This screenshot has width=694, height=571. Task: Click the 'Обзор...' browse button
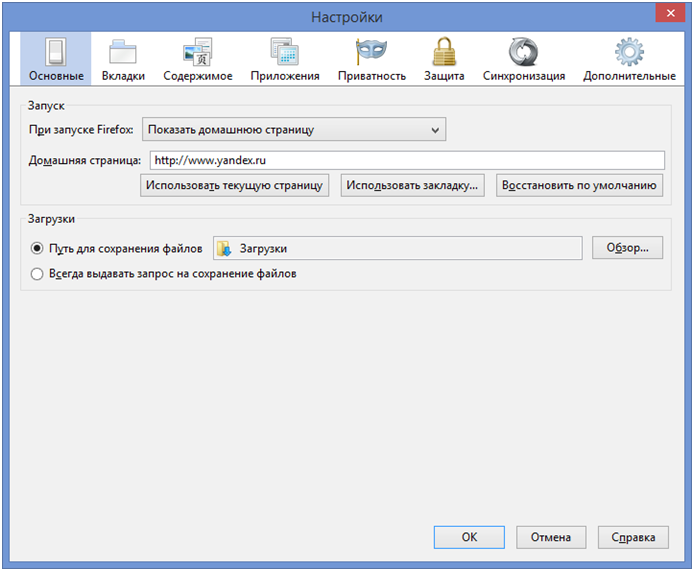pyautogui.click(x=628, y=248)
